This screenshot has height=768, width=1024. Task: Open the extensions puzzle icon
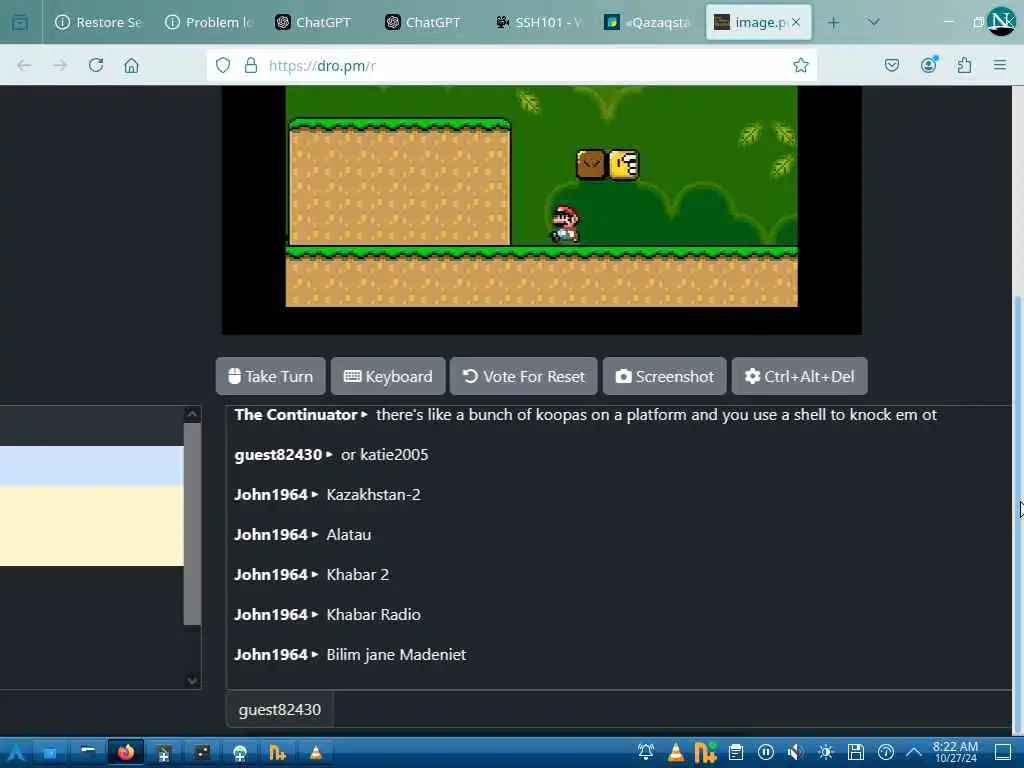[964, 65]
